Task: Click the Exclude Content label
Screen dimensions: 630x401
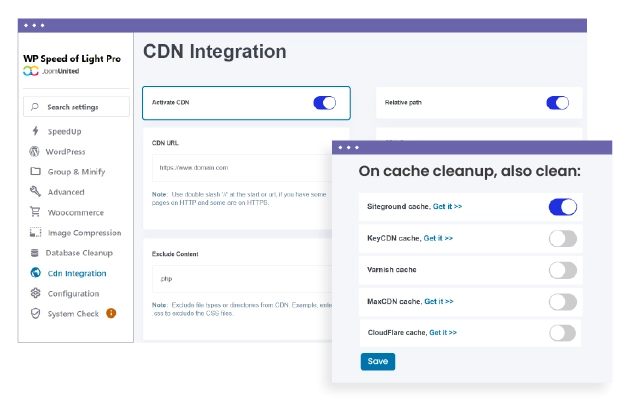Action: [x=175, y=254]
